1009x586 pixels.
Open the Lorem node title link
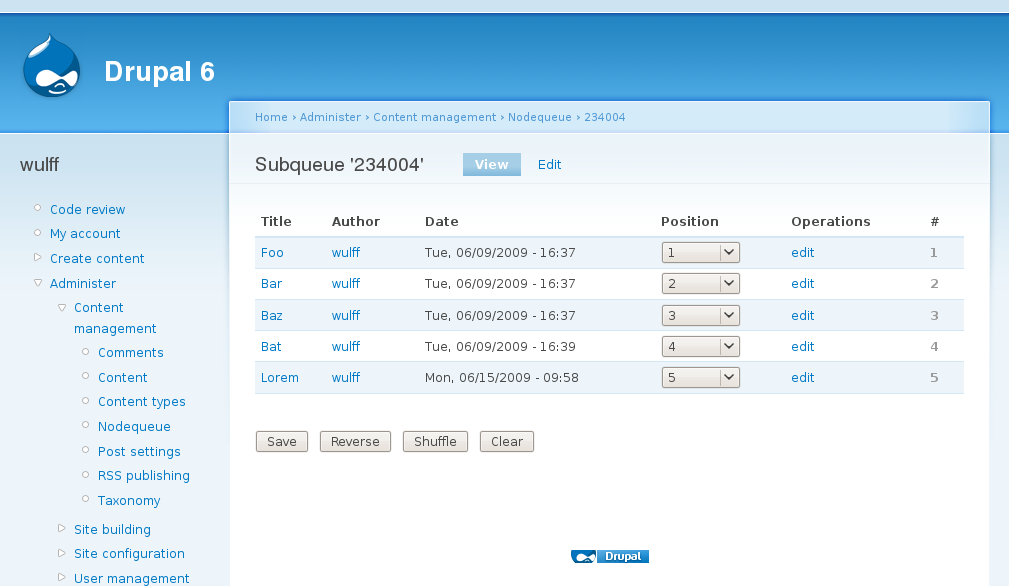(x=279, y=378)
